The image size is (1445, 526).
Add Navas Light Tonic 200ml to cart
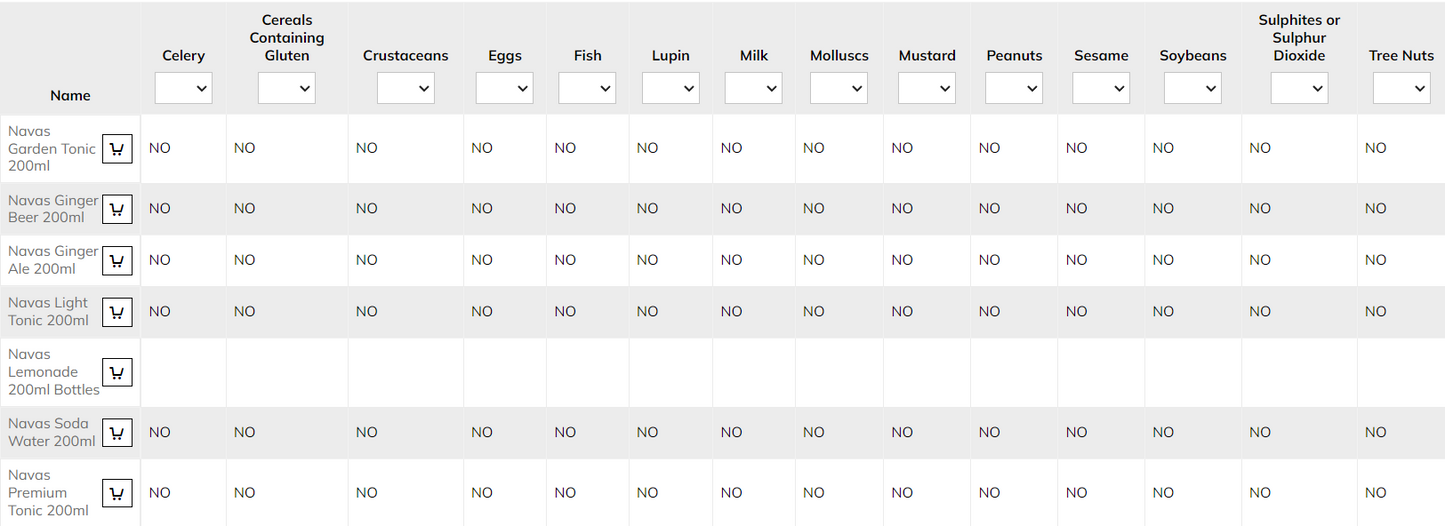click(117, 312)
